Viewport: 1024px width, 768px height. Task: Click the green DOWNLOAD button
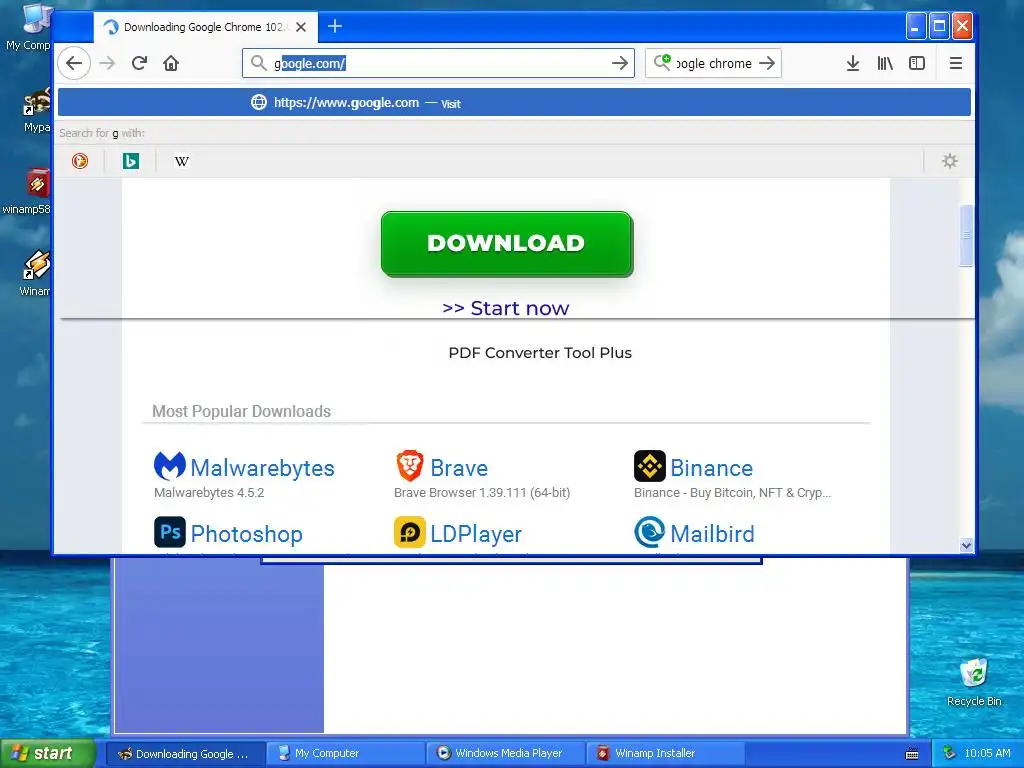pyautogui.click(x=507, y=244)
